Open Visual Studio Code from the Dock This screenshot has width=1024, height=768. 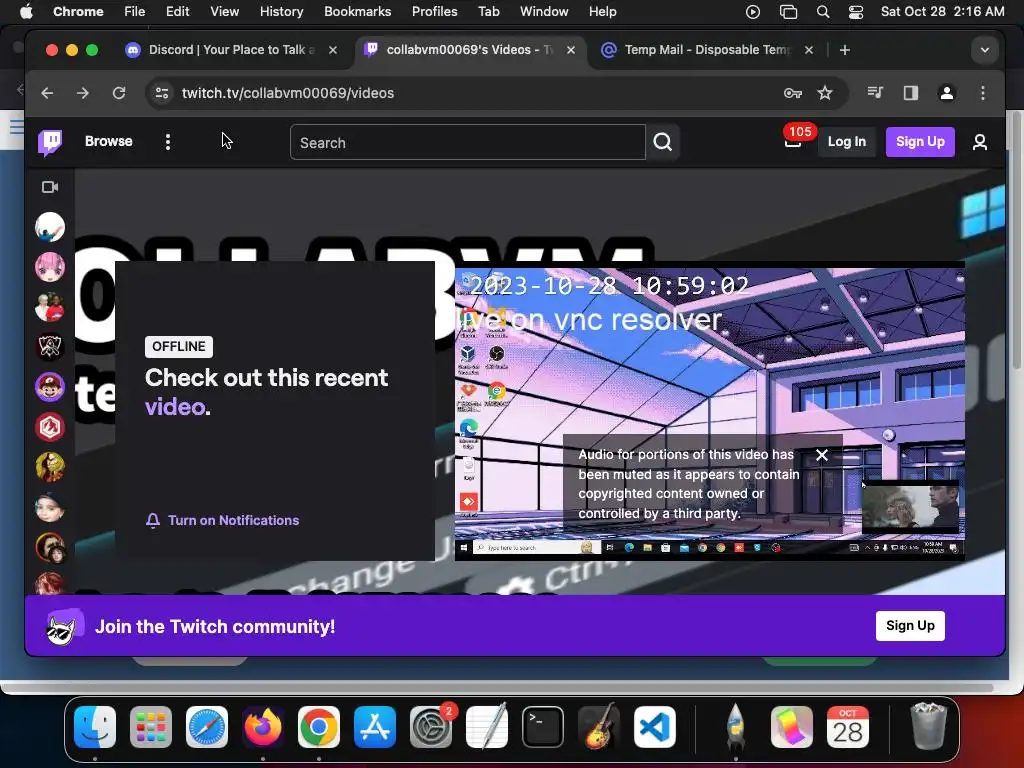(654, 726)
